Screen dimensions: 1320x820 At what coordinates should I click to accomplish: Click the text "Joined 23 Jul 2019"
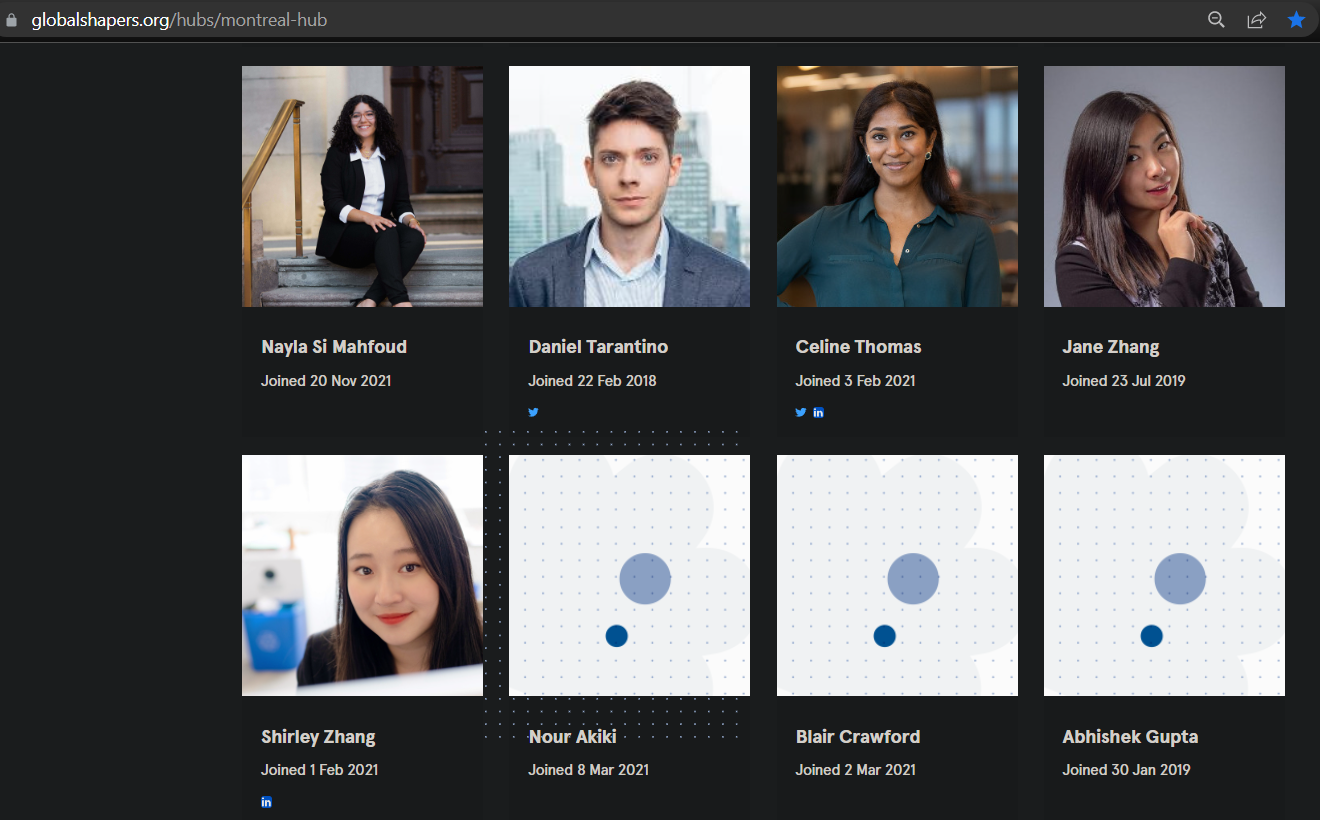(1123, 380)
